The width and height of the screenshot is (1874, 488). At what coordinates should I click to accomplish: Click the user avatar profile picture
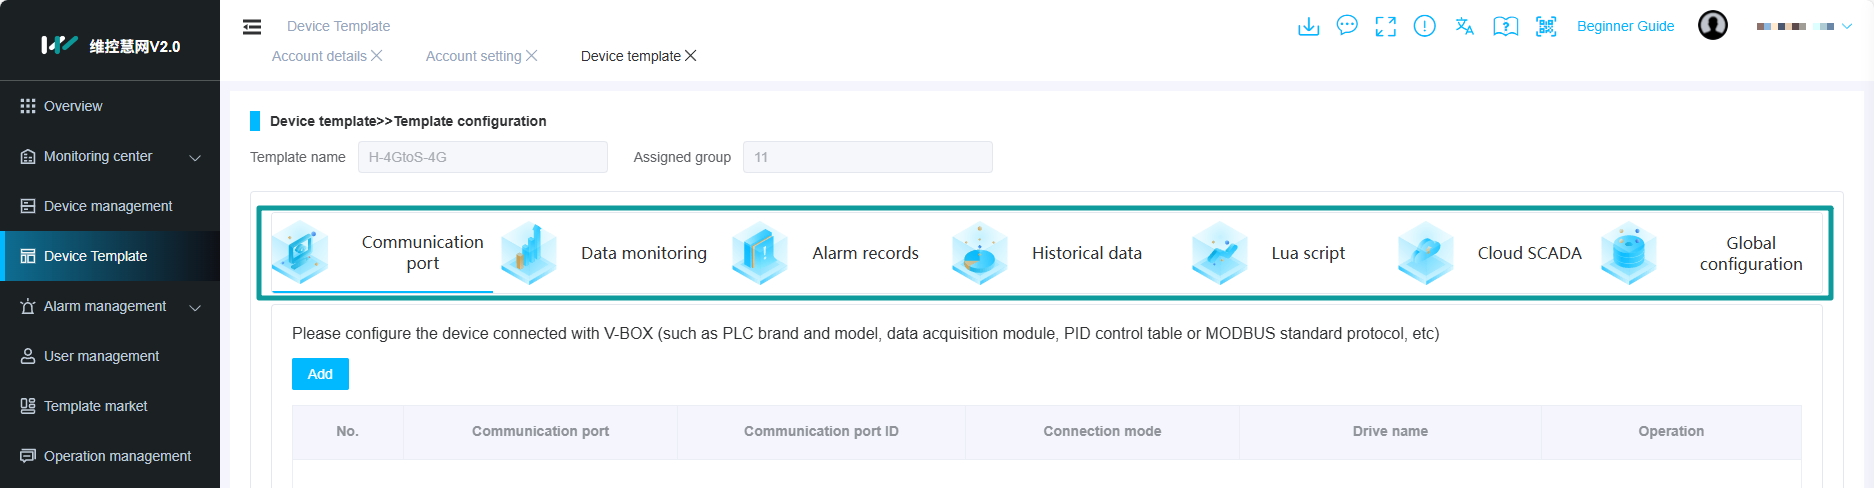(x=1712, y=26)
